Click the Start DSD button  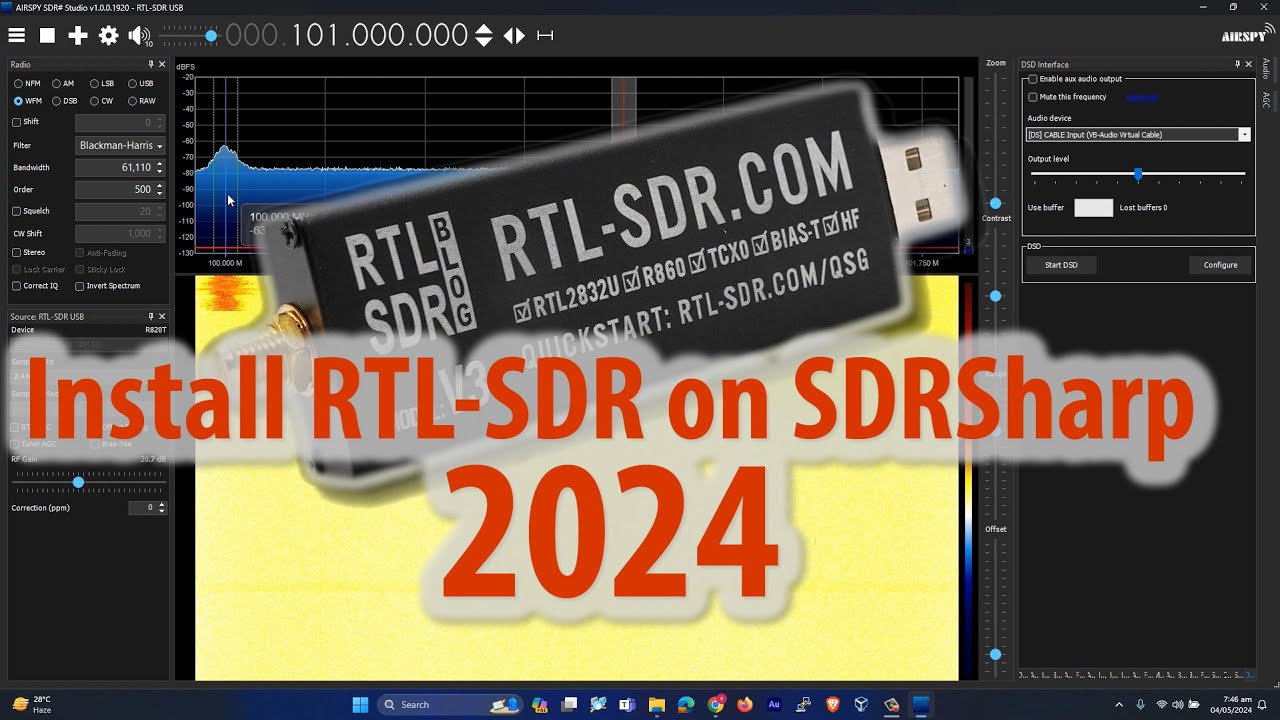point(1061,265)
